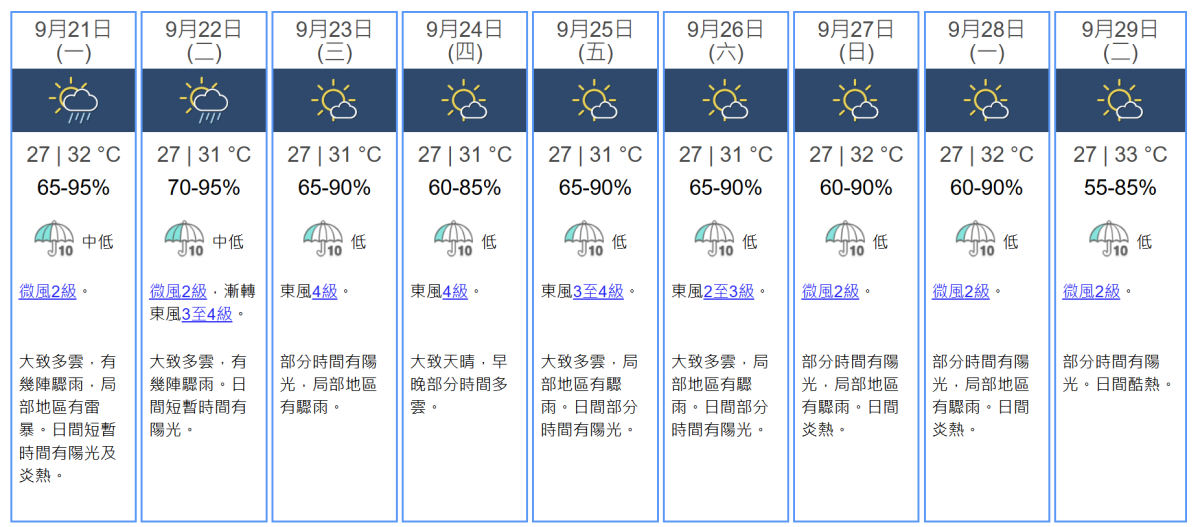Open the 東風 4級 link on 9月24日
The image size is (1200, 527).
[x=455, y=291]
